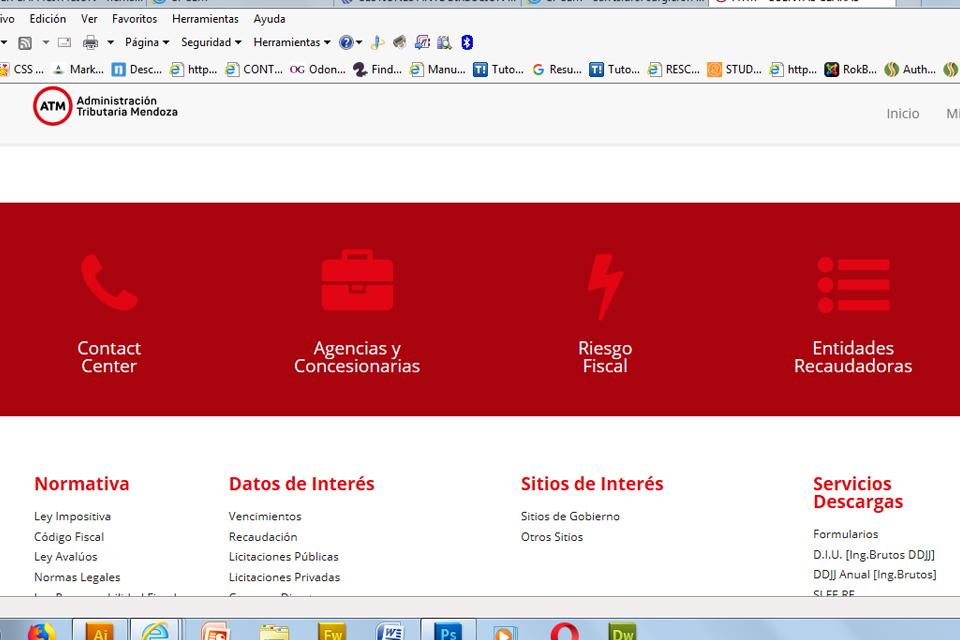The width and height of the screenshot is (960, 640).
Task: Click the Entidades Recaudadoras list icon
Action: coord(853,285)
